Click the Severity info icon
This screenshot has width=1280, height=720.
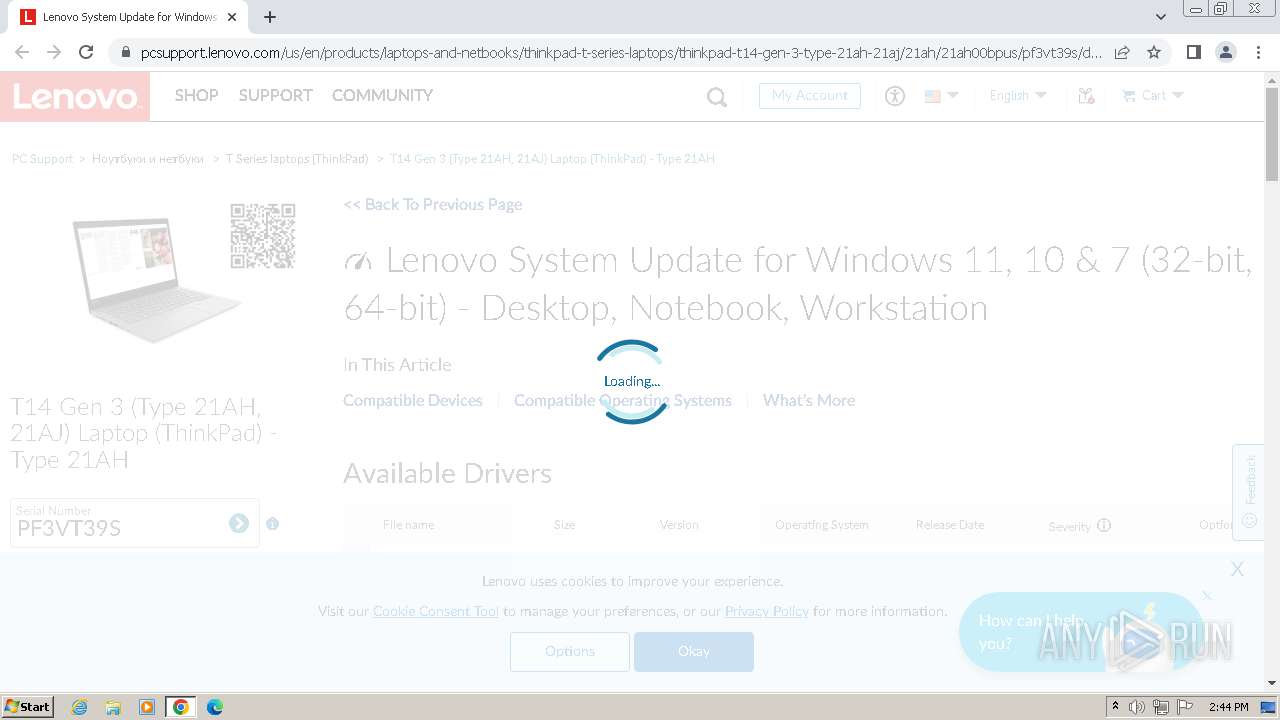1104,525
